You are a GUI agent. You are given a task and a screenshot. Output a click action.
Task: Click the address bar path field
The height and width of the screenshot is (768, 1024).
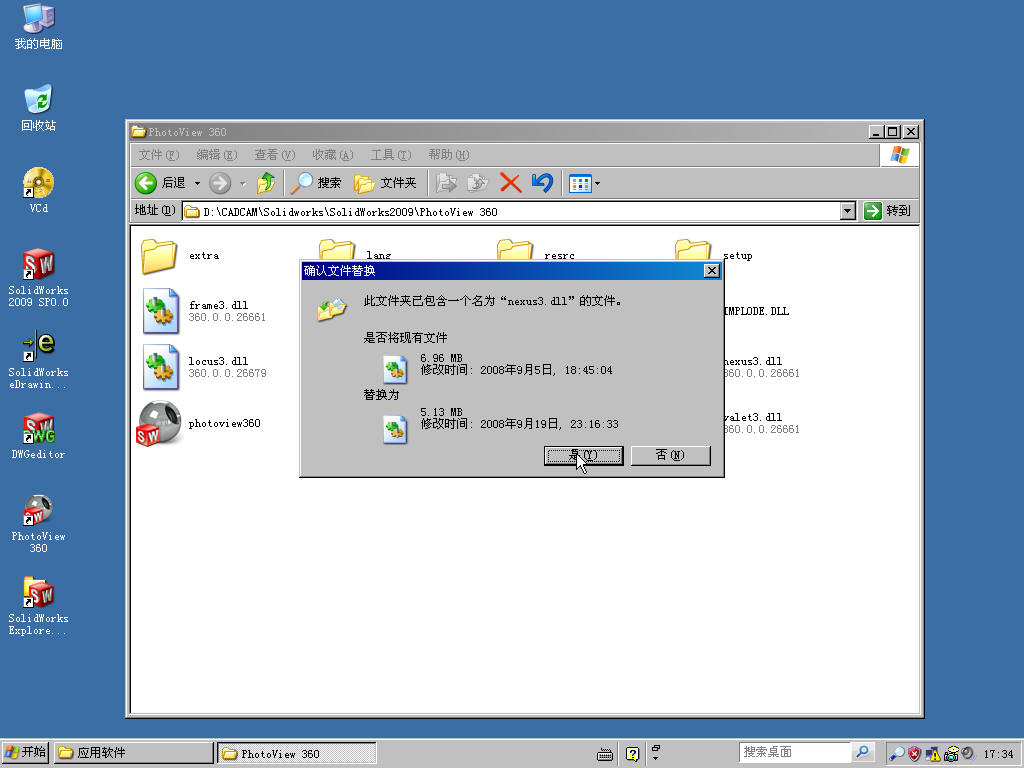[x=511, y=212]
